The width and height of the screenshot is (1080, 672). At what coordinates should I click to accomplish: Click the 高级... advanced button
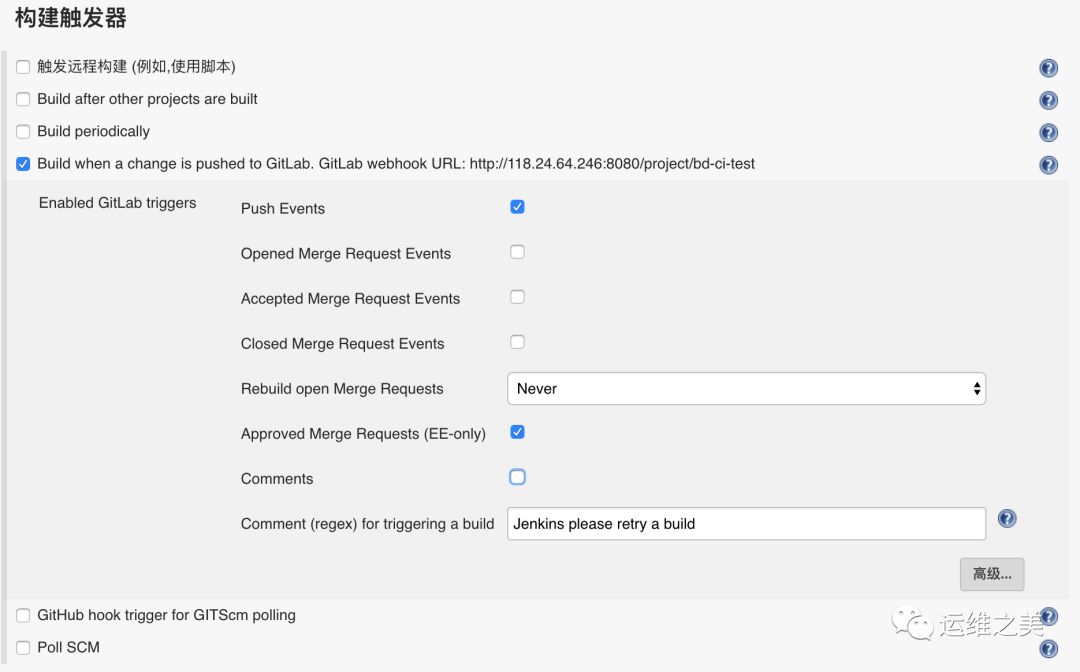point(992,574)
